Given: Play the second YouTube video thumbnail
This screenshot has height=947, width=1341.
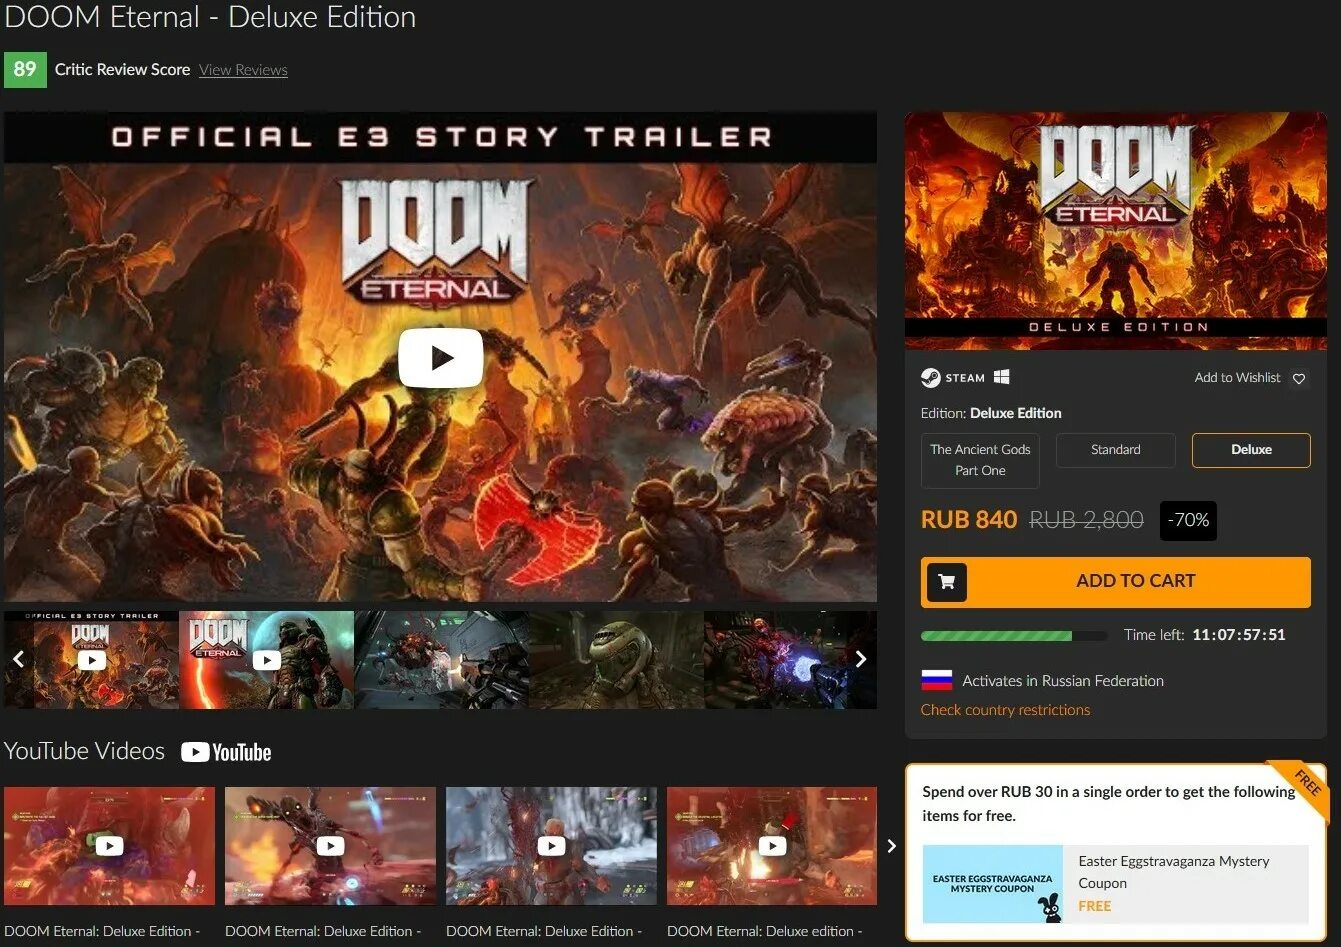Looking at the screenshot, I should (x=330, y=846).
